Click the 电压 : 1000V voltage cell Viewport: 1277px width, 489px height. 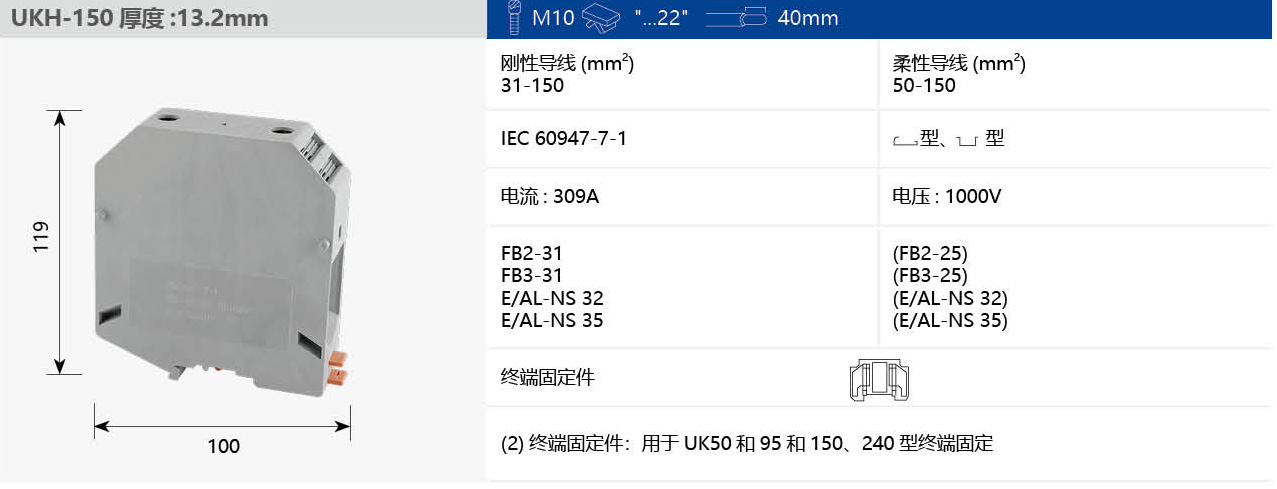click(946, 197)
